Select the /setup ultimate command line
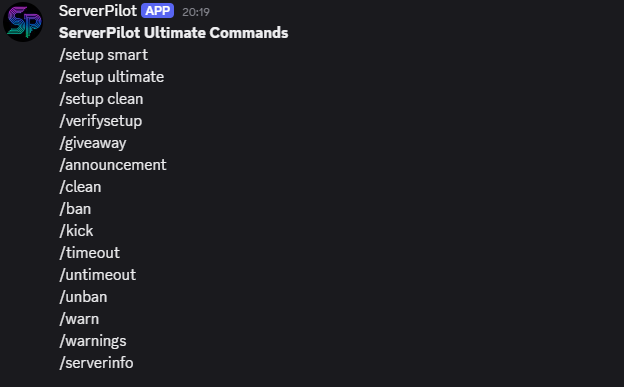624x387 pixels. 111,77
